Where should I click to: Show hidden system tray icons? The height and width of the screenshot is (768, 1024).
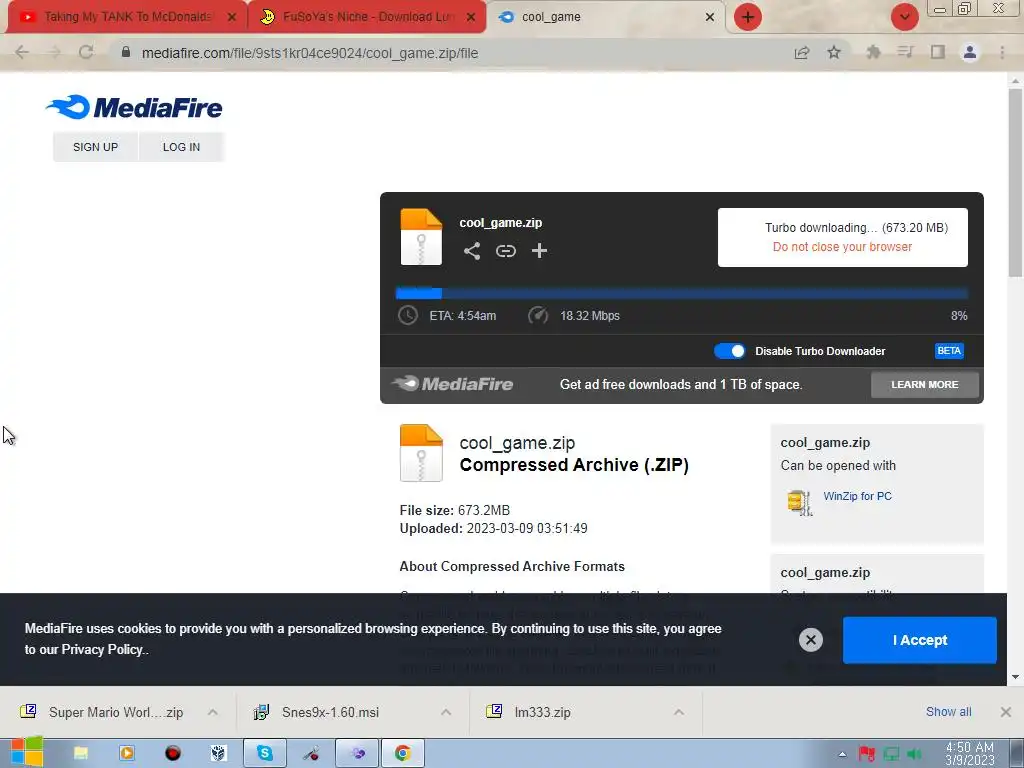[842, 754]
